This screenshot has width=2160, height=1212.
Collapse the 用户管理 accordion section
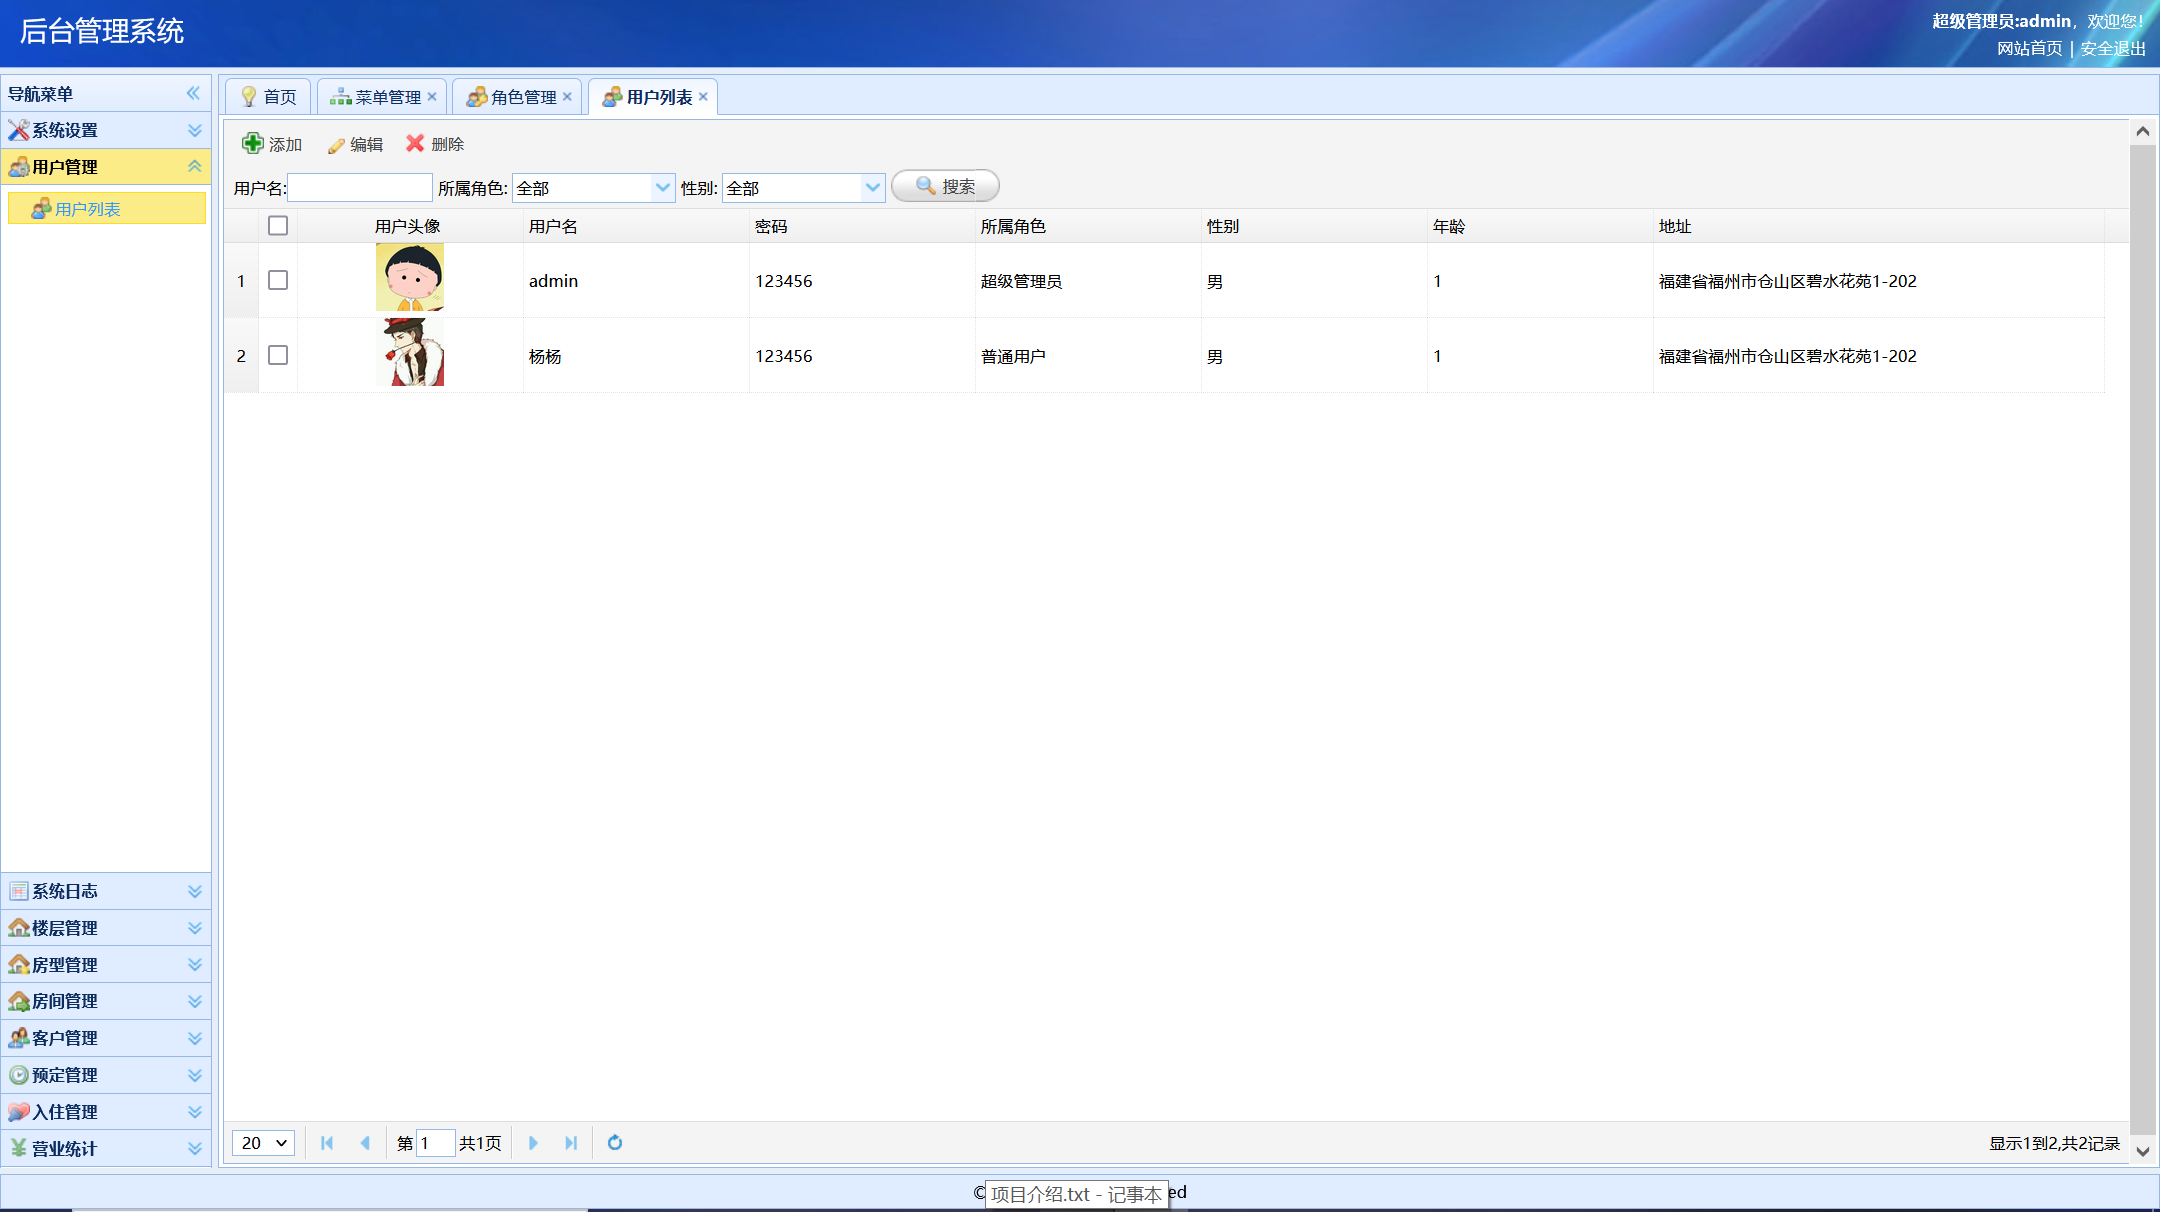[x=195, y=167]
